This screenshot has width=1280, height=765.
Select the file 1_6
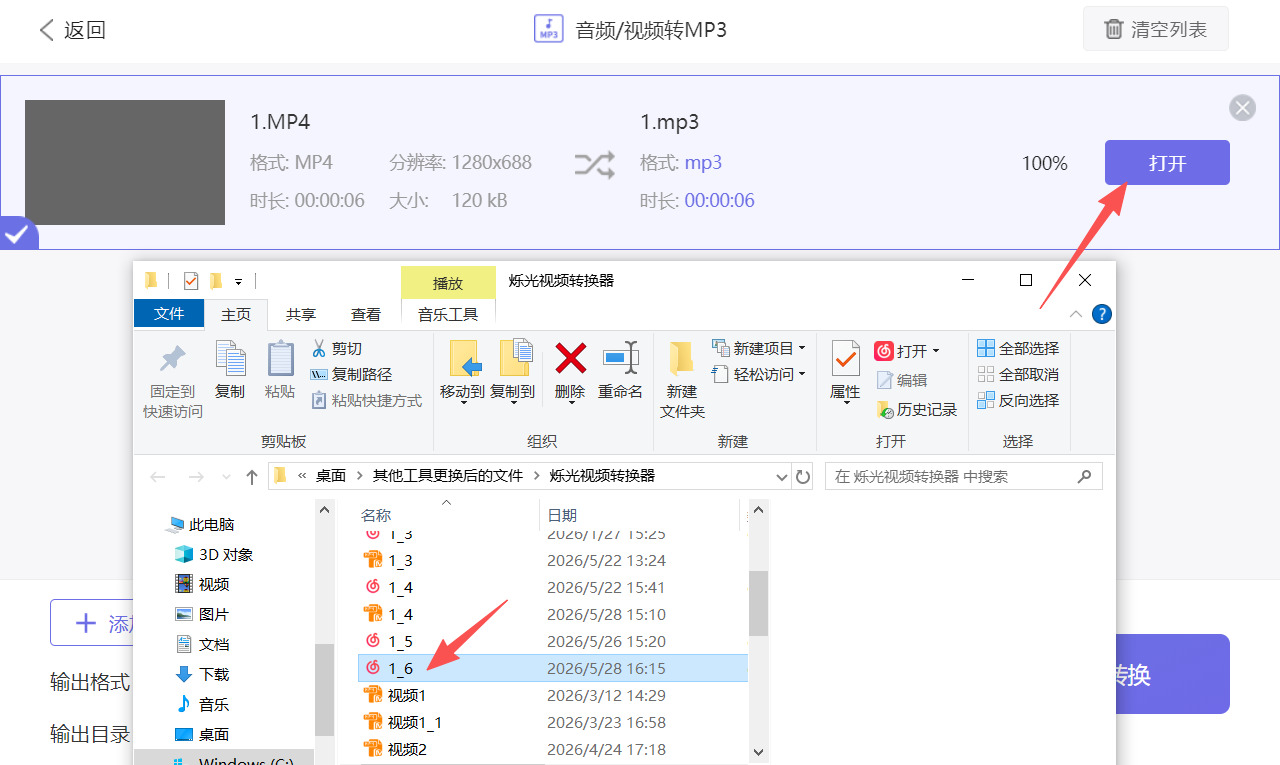[x=552, y=668]
